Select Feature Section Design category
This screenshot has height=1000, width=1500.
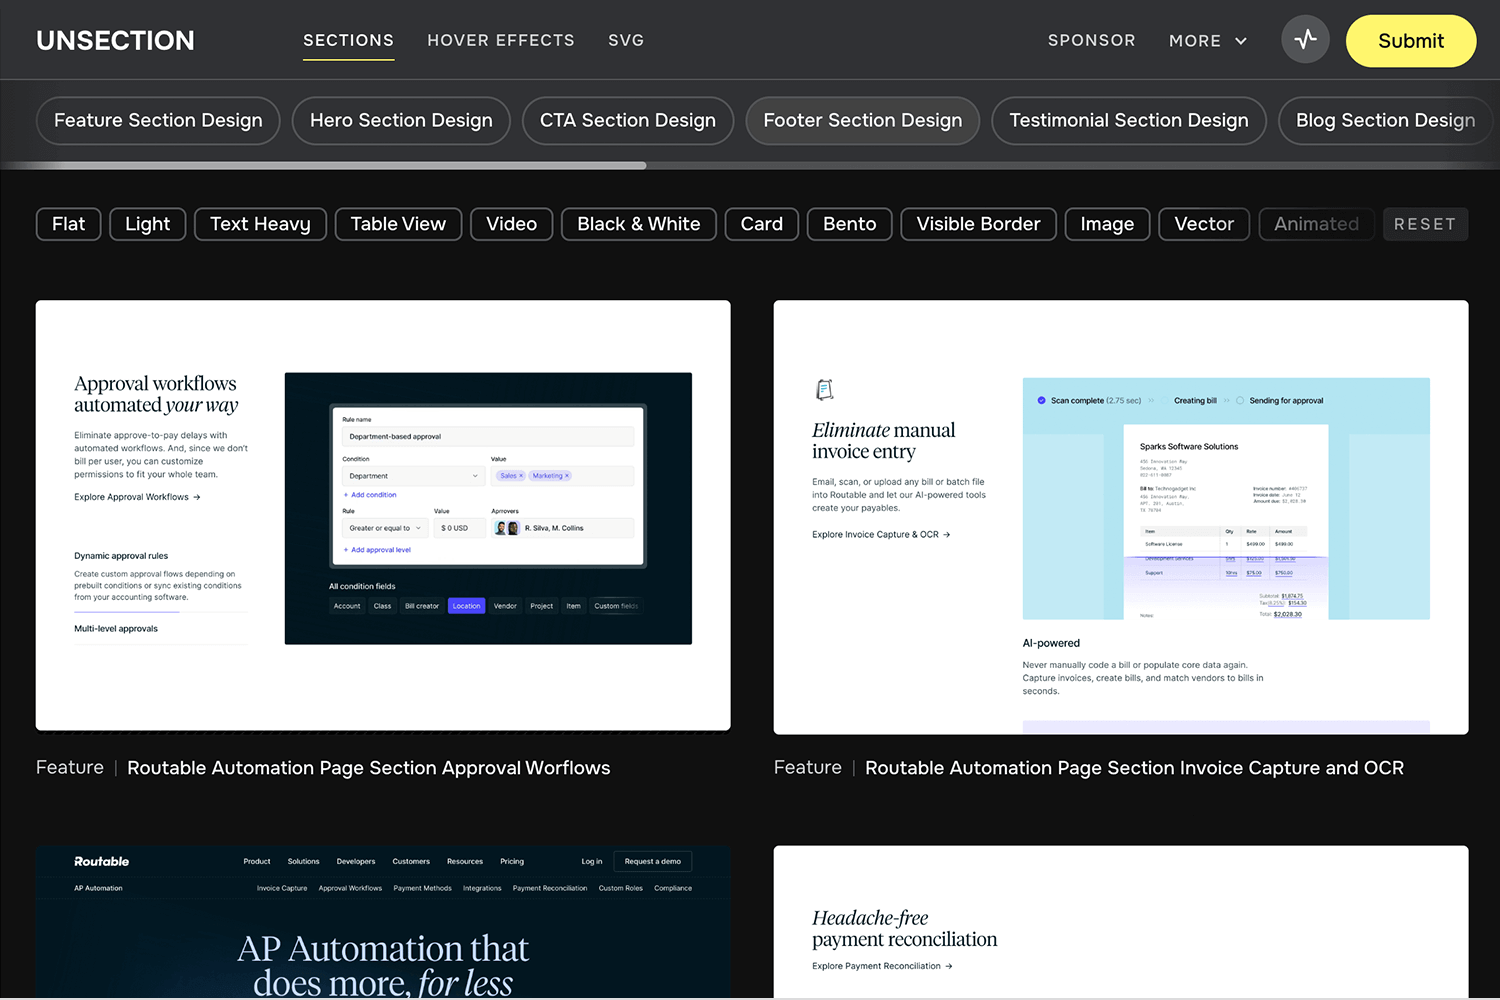click(158, 120)
